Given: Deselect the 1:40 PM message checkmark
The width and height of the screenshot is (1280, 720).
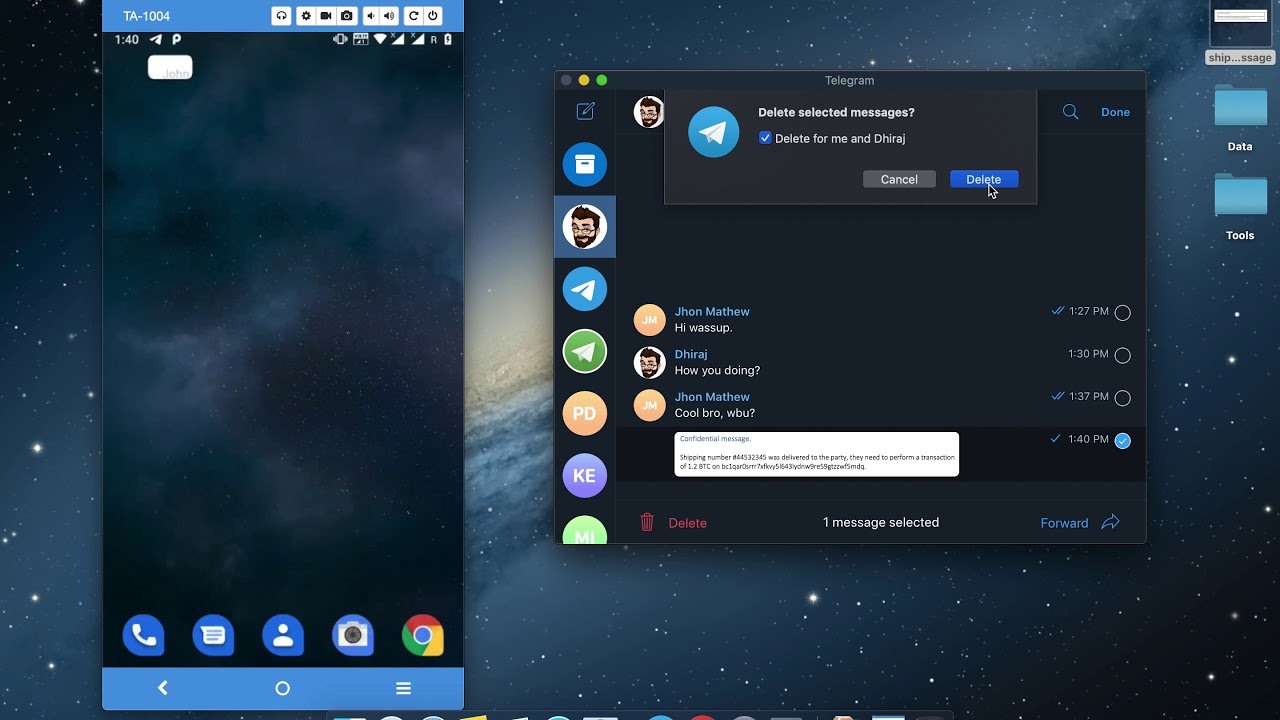Looking at the screenshot, I should 1123,441.
